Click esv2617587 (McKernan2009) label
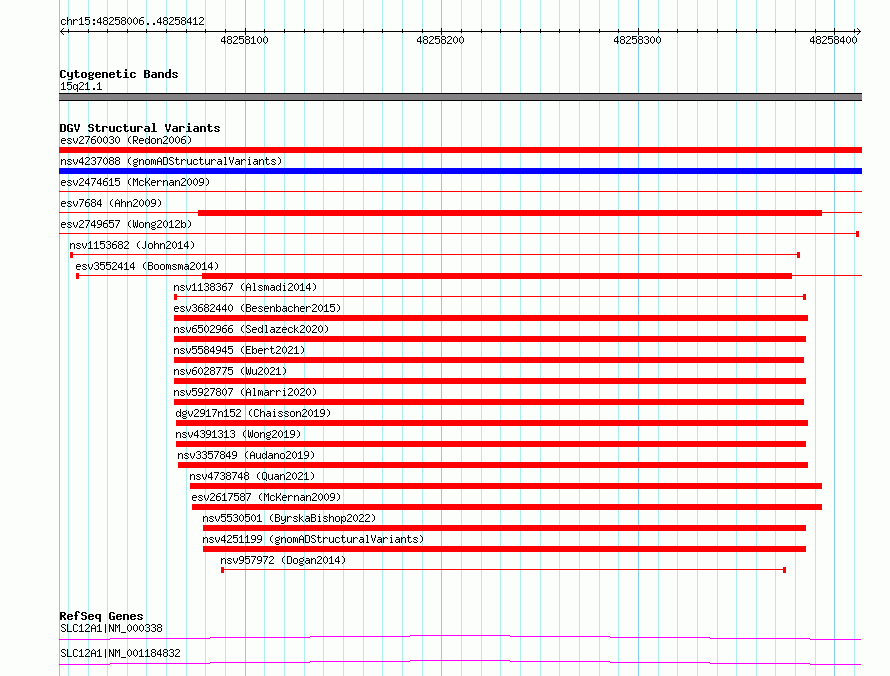The width and height of the screenshot is (890, 676). pos(266,497)
